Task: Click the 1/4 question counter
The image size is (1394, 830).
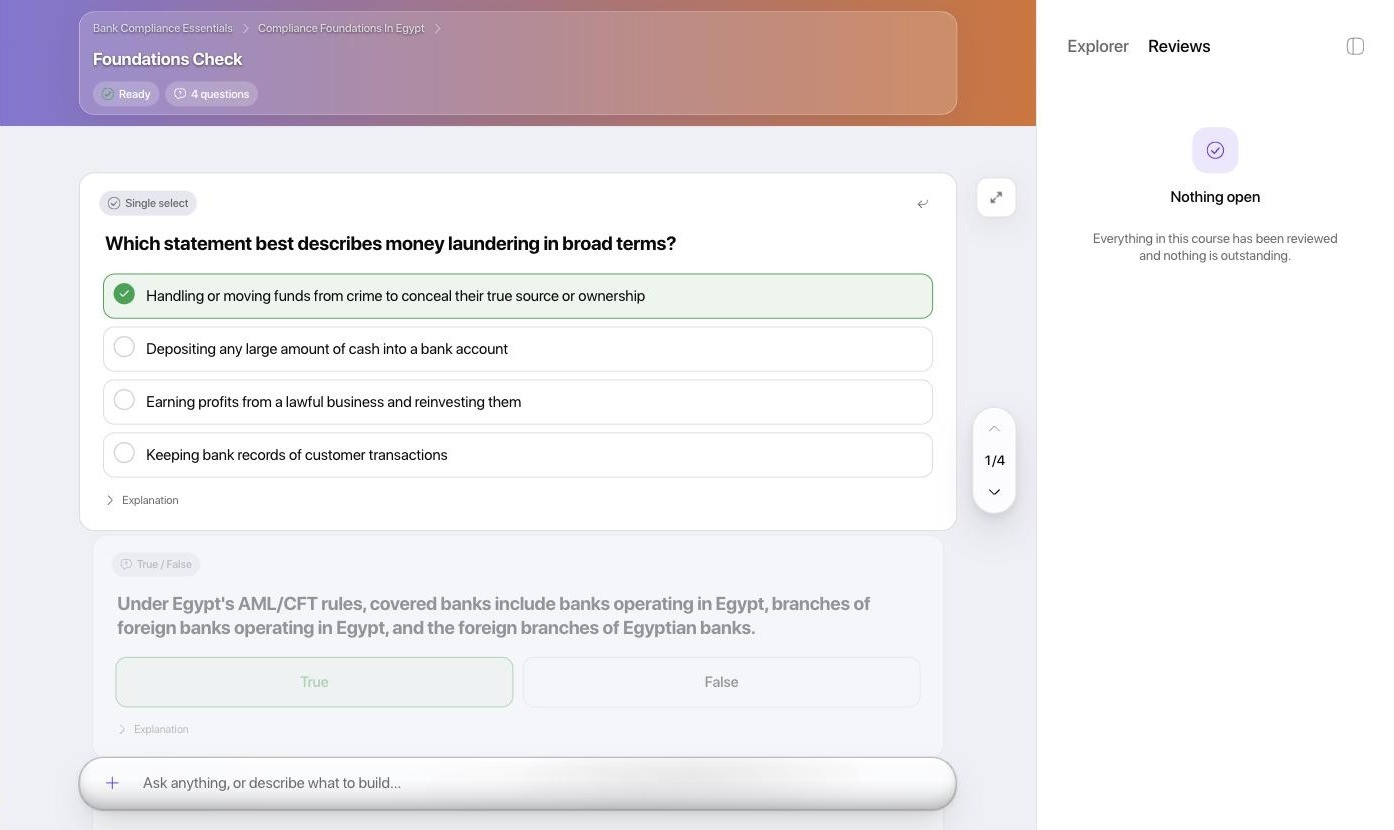Action: click(994, 461)
